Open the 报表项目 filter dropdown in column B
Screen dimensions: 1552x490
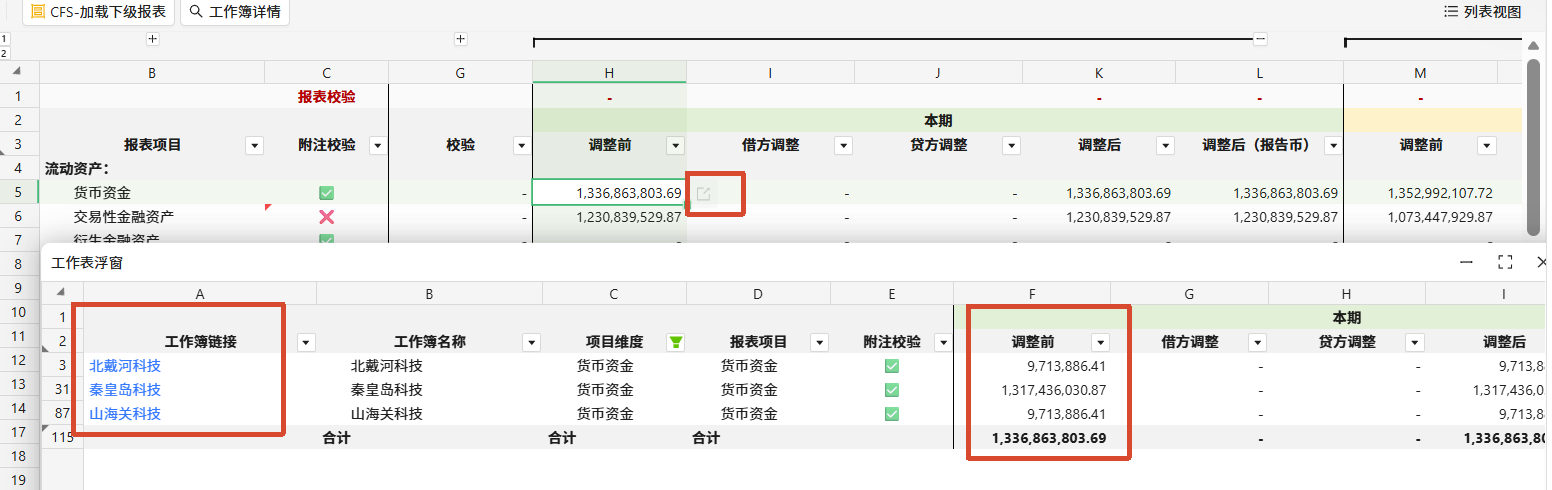(x=254, y=146)
